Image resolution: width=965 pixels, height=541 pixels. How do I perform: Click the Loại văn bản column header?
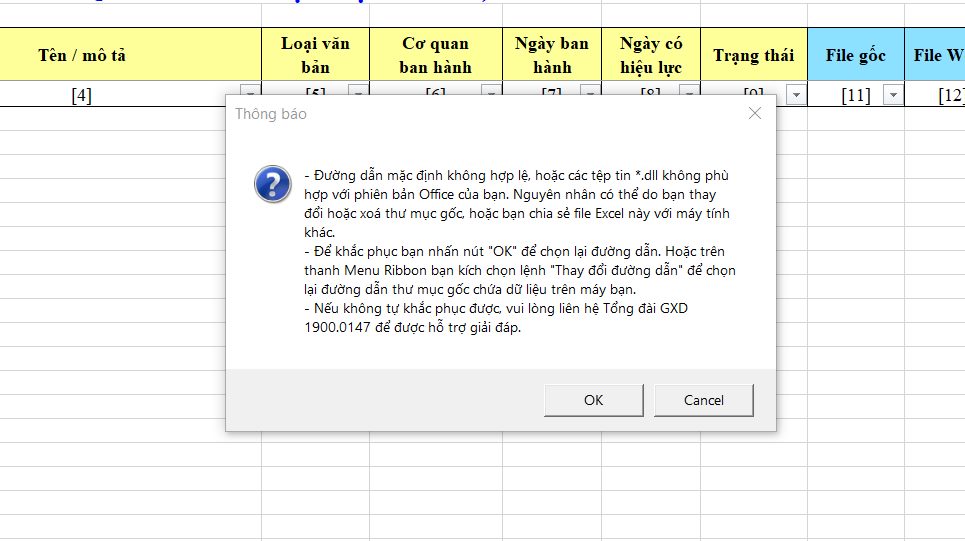(315, 56)
